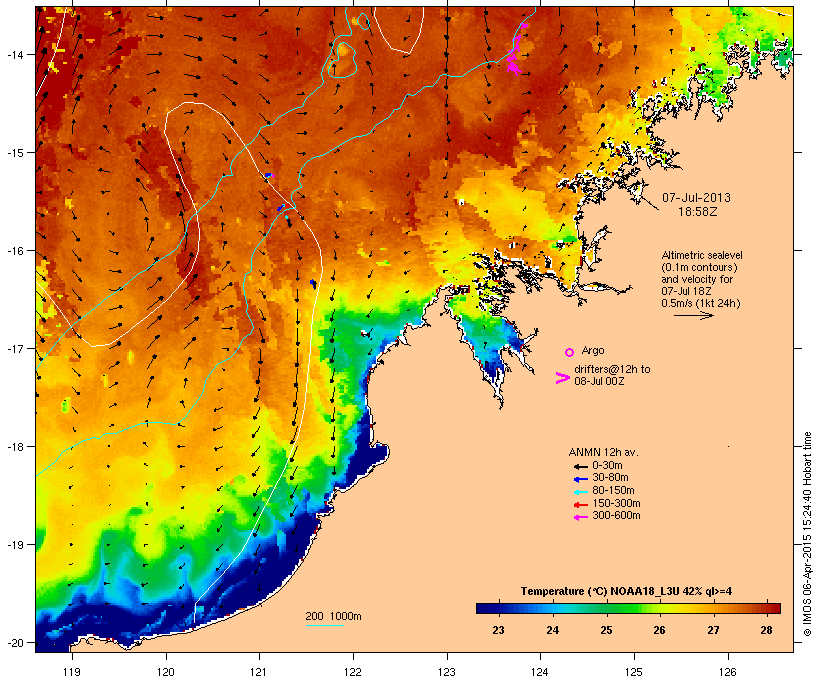Click the IMOS copyright timestamp text
This screenshot has height=680, width=820.
[807, 534]
